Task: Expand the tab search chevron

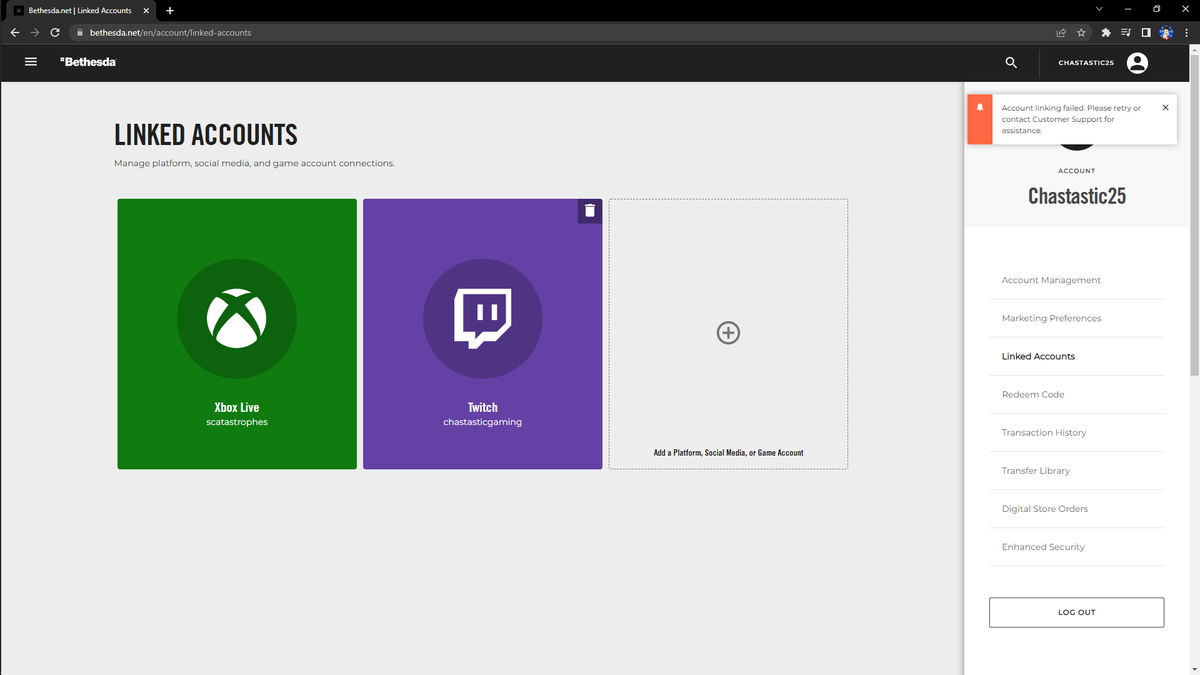Action: (1099, 9)
